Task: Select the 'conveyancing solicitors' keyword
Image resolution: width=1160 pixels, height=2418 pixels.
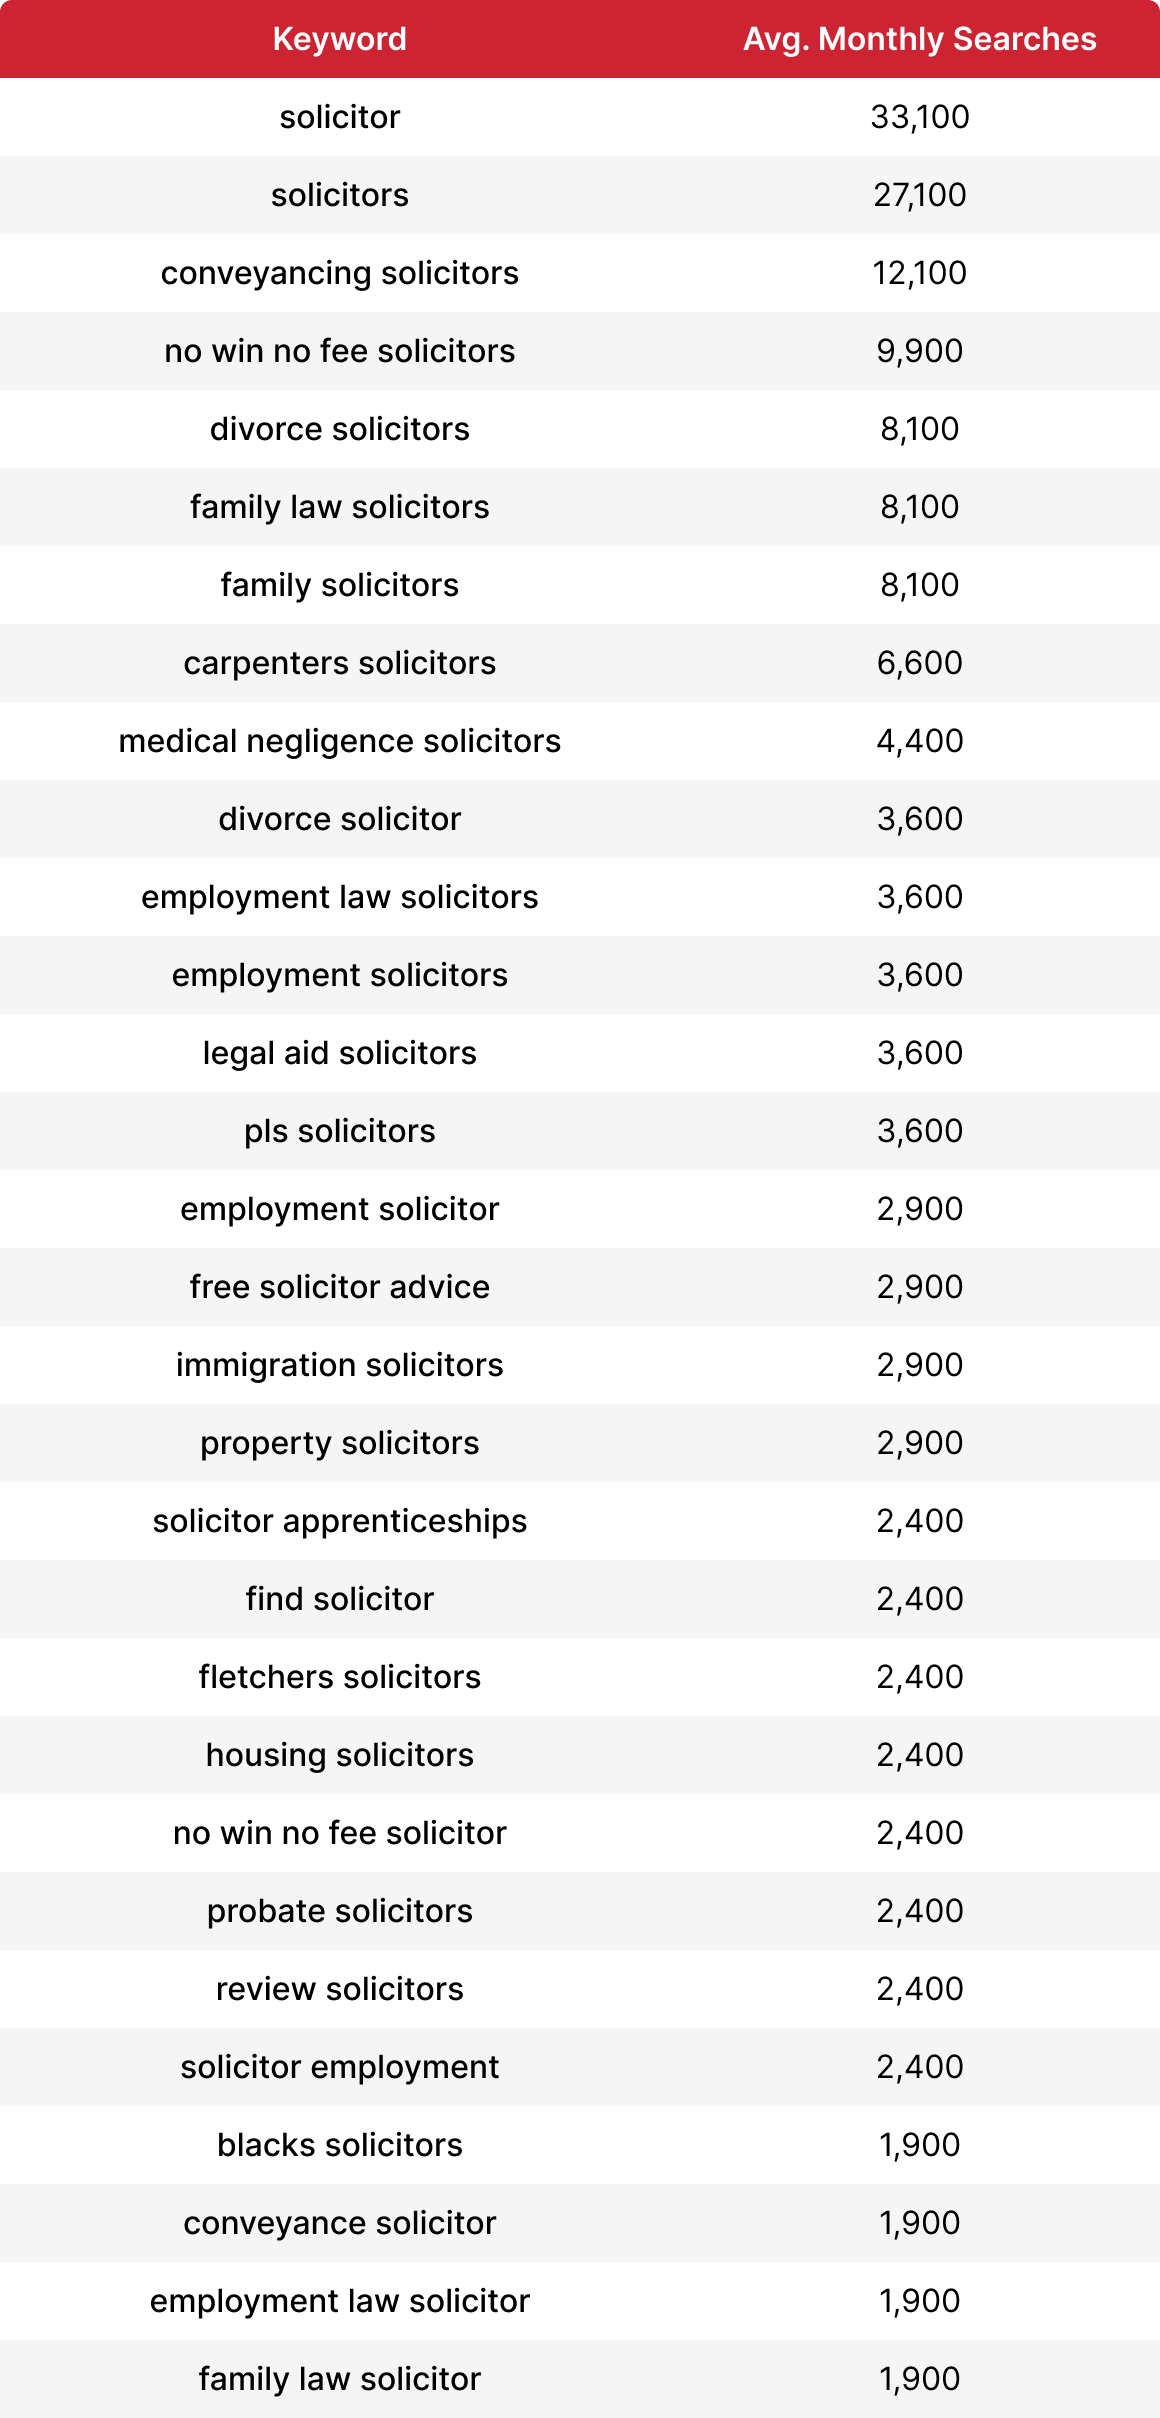Action: pos(340,273)
